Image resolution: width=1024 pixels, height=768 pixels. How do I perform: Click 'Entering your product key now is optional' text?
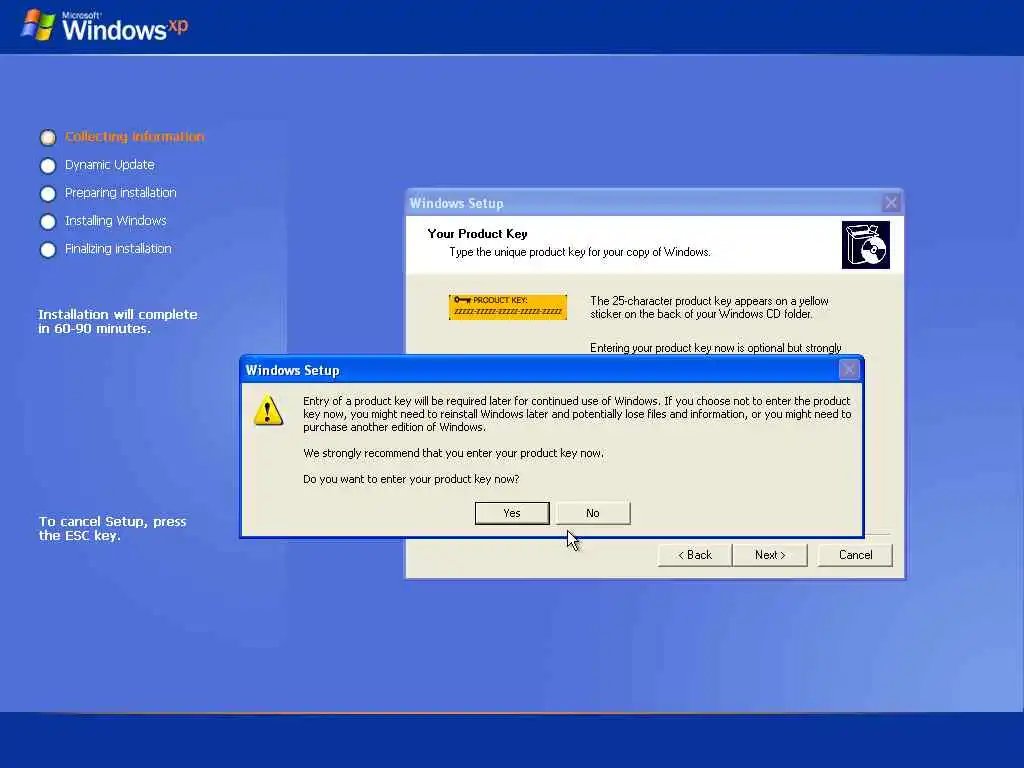(x=716, y=348)
